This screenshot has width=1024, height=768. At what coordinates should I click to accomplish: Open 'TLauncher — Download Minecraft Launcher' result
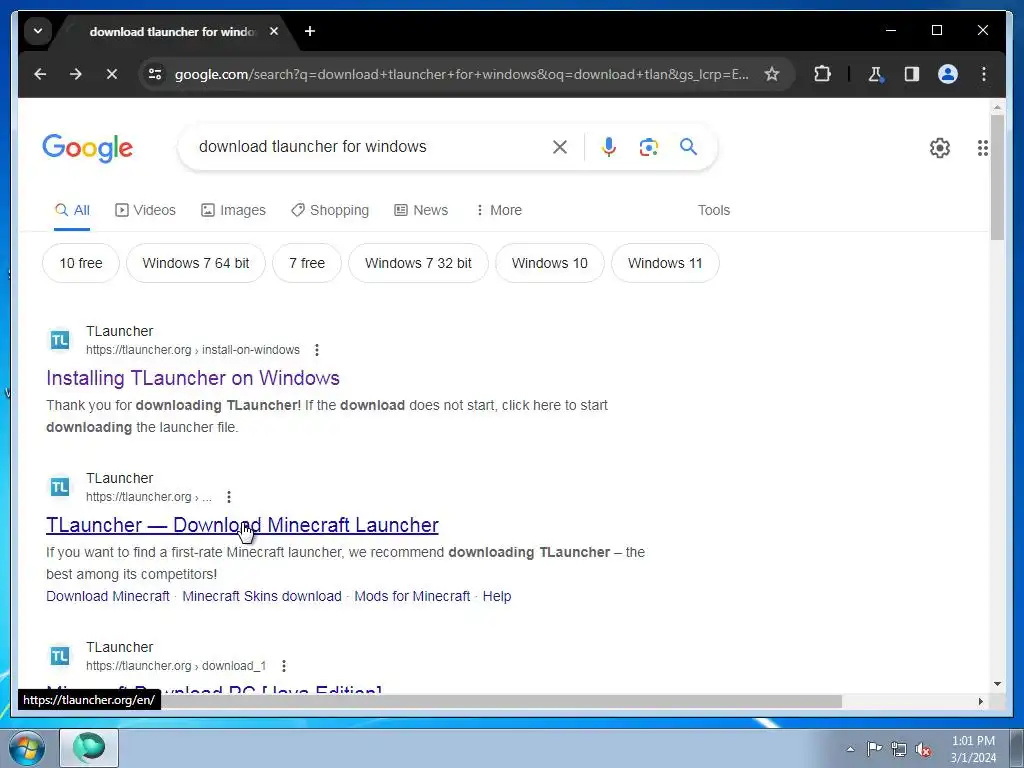[242, 525]
